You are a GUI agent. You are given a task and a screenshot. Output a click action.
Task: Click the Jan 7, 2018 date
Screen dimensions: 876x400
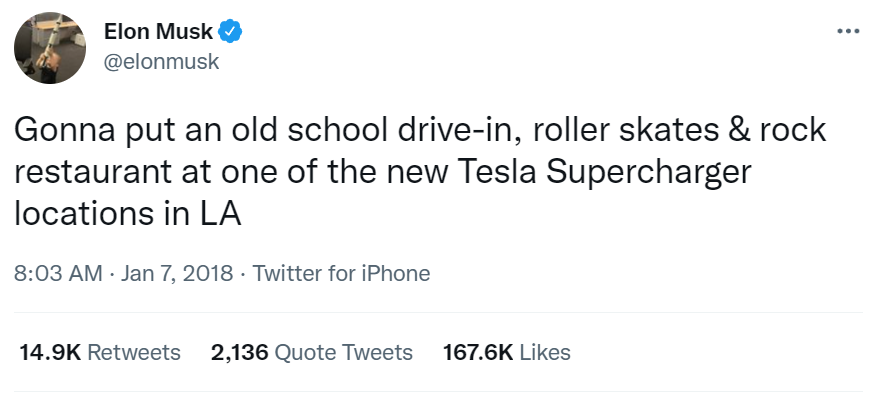click(x=179, y=273)
